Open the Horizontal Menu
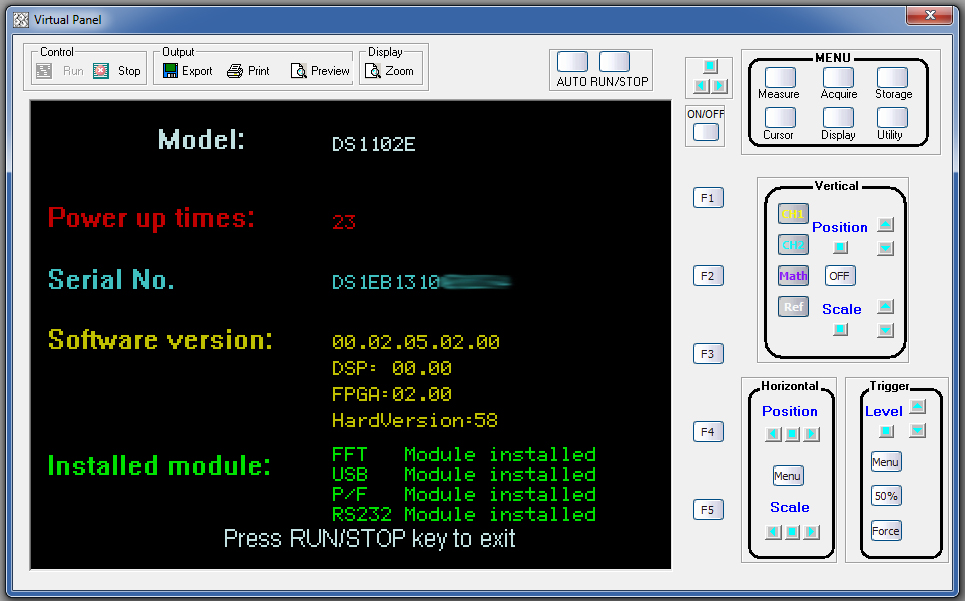Screen dimensions: 965x601 click(x=788, y=476)
